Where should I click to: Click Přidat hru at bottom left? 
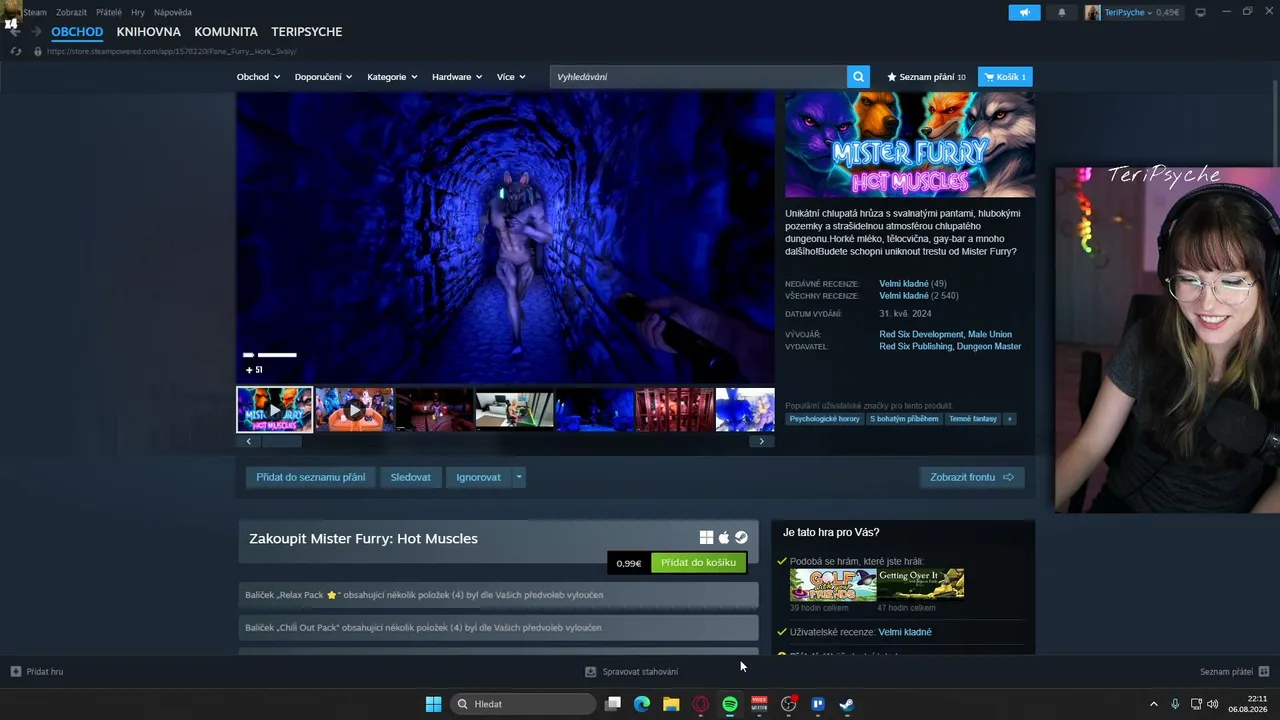(x=37, y=672)
